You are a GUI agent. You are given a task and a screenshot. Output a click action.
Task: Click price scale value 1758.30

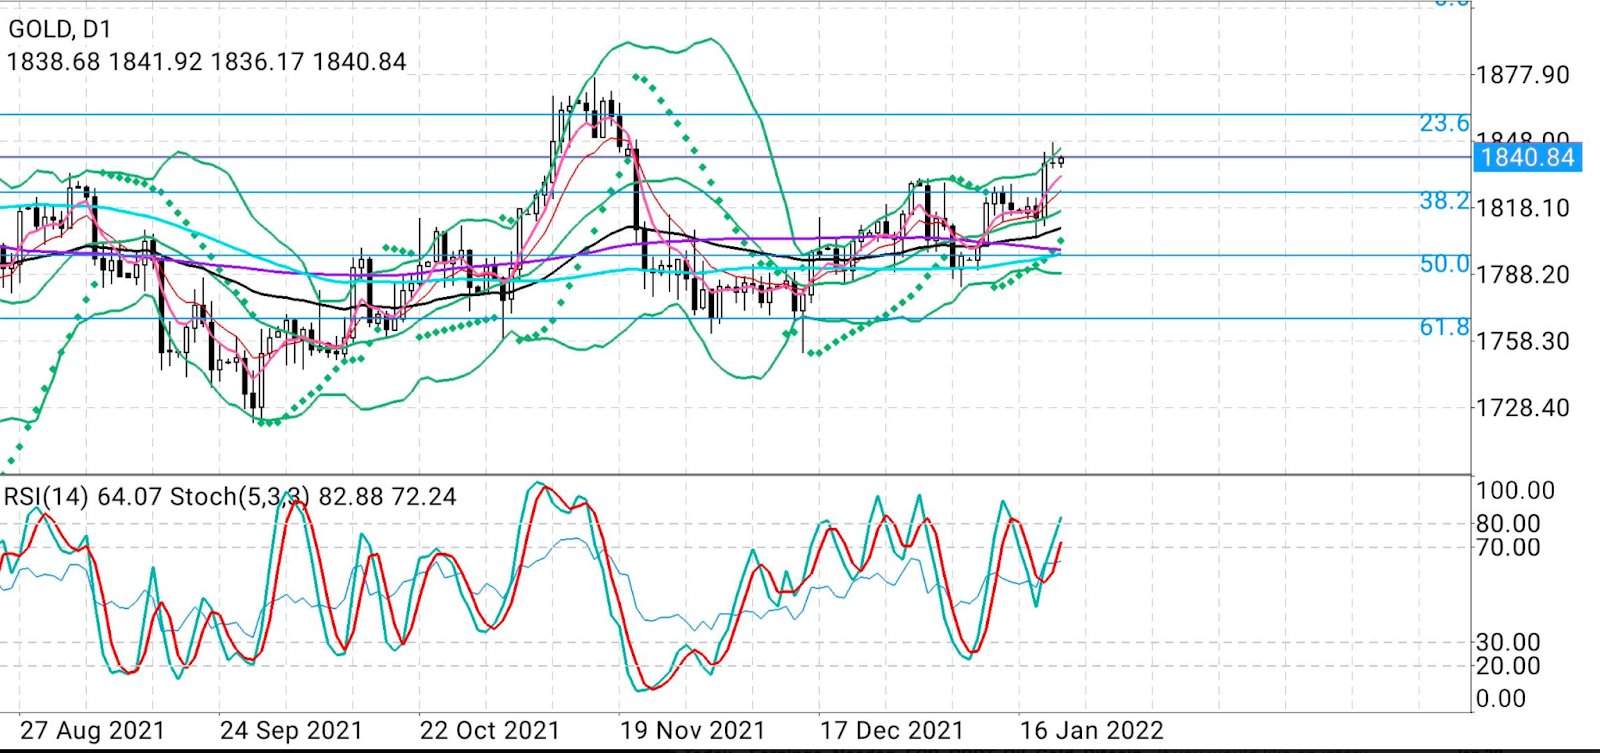(x=1523, y=341)
